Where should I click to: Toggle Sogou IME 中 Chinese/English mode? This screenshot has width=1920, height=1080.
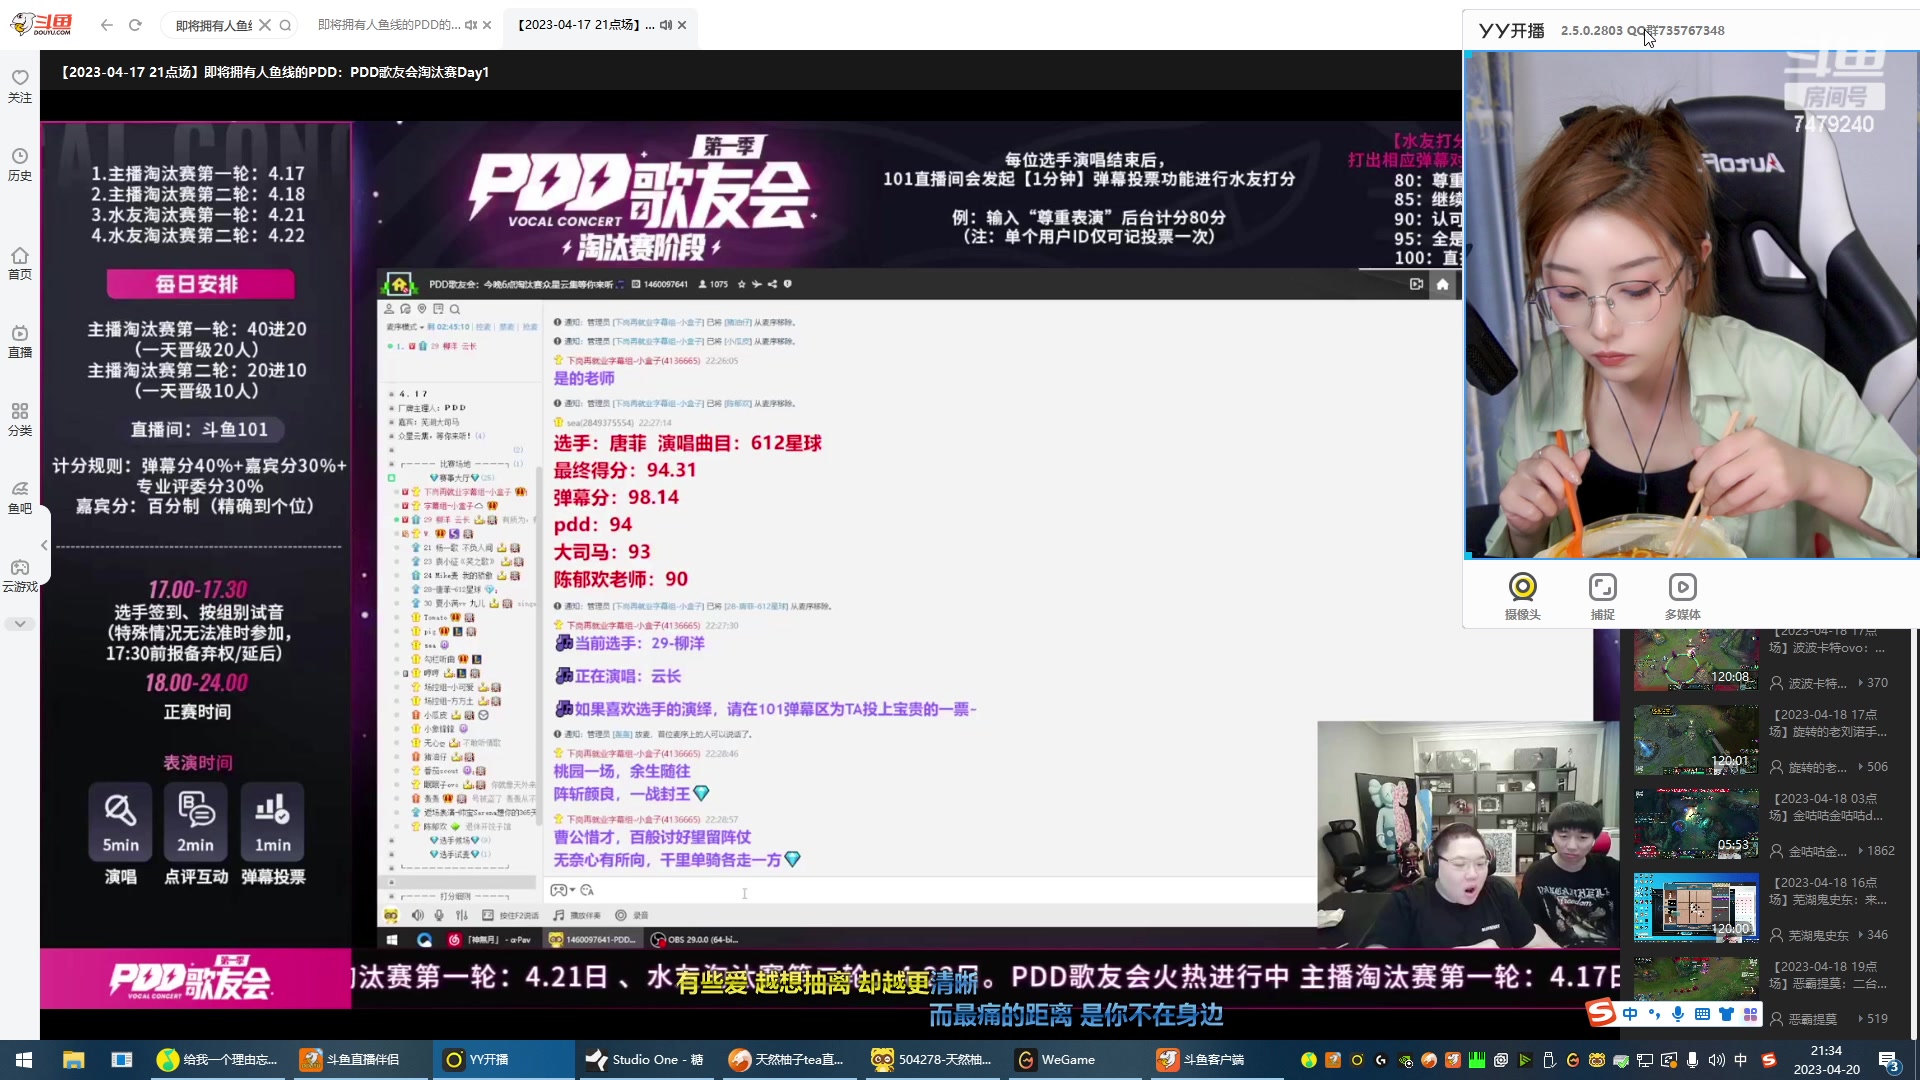click(x=1630, y=1014)
